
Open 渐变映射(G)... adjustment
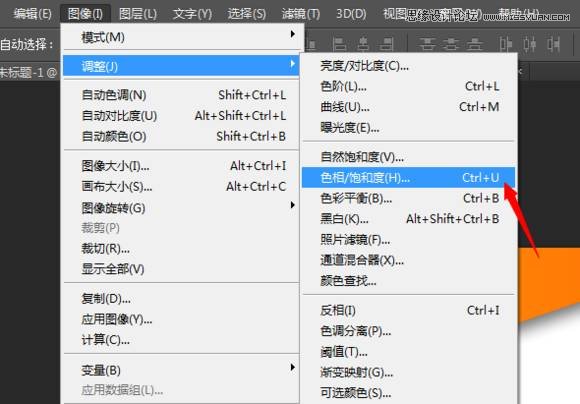pos(408,372)
